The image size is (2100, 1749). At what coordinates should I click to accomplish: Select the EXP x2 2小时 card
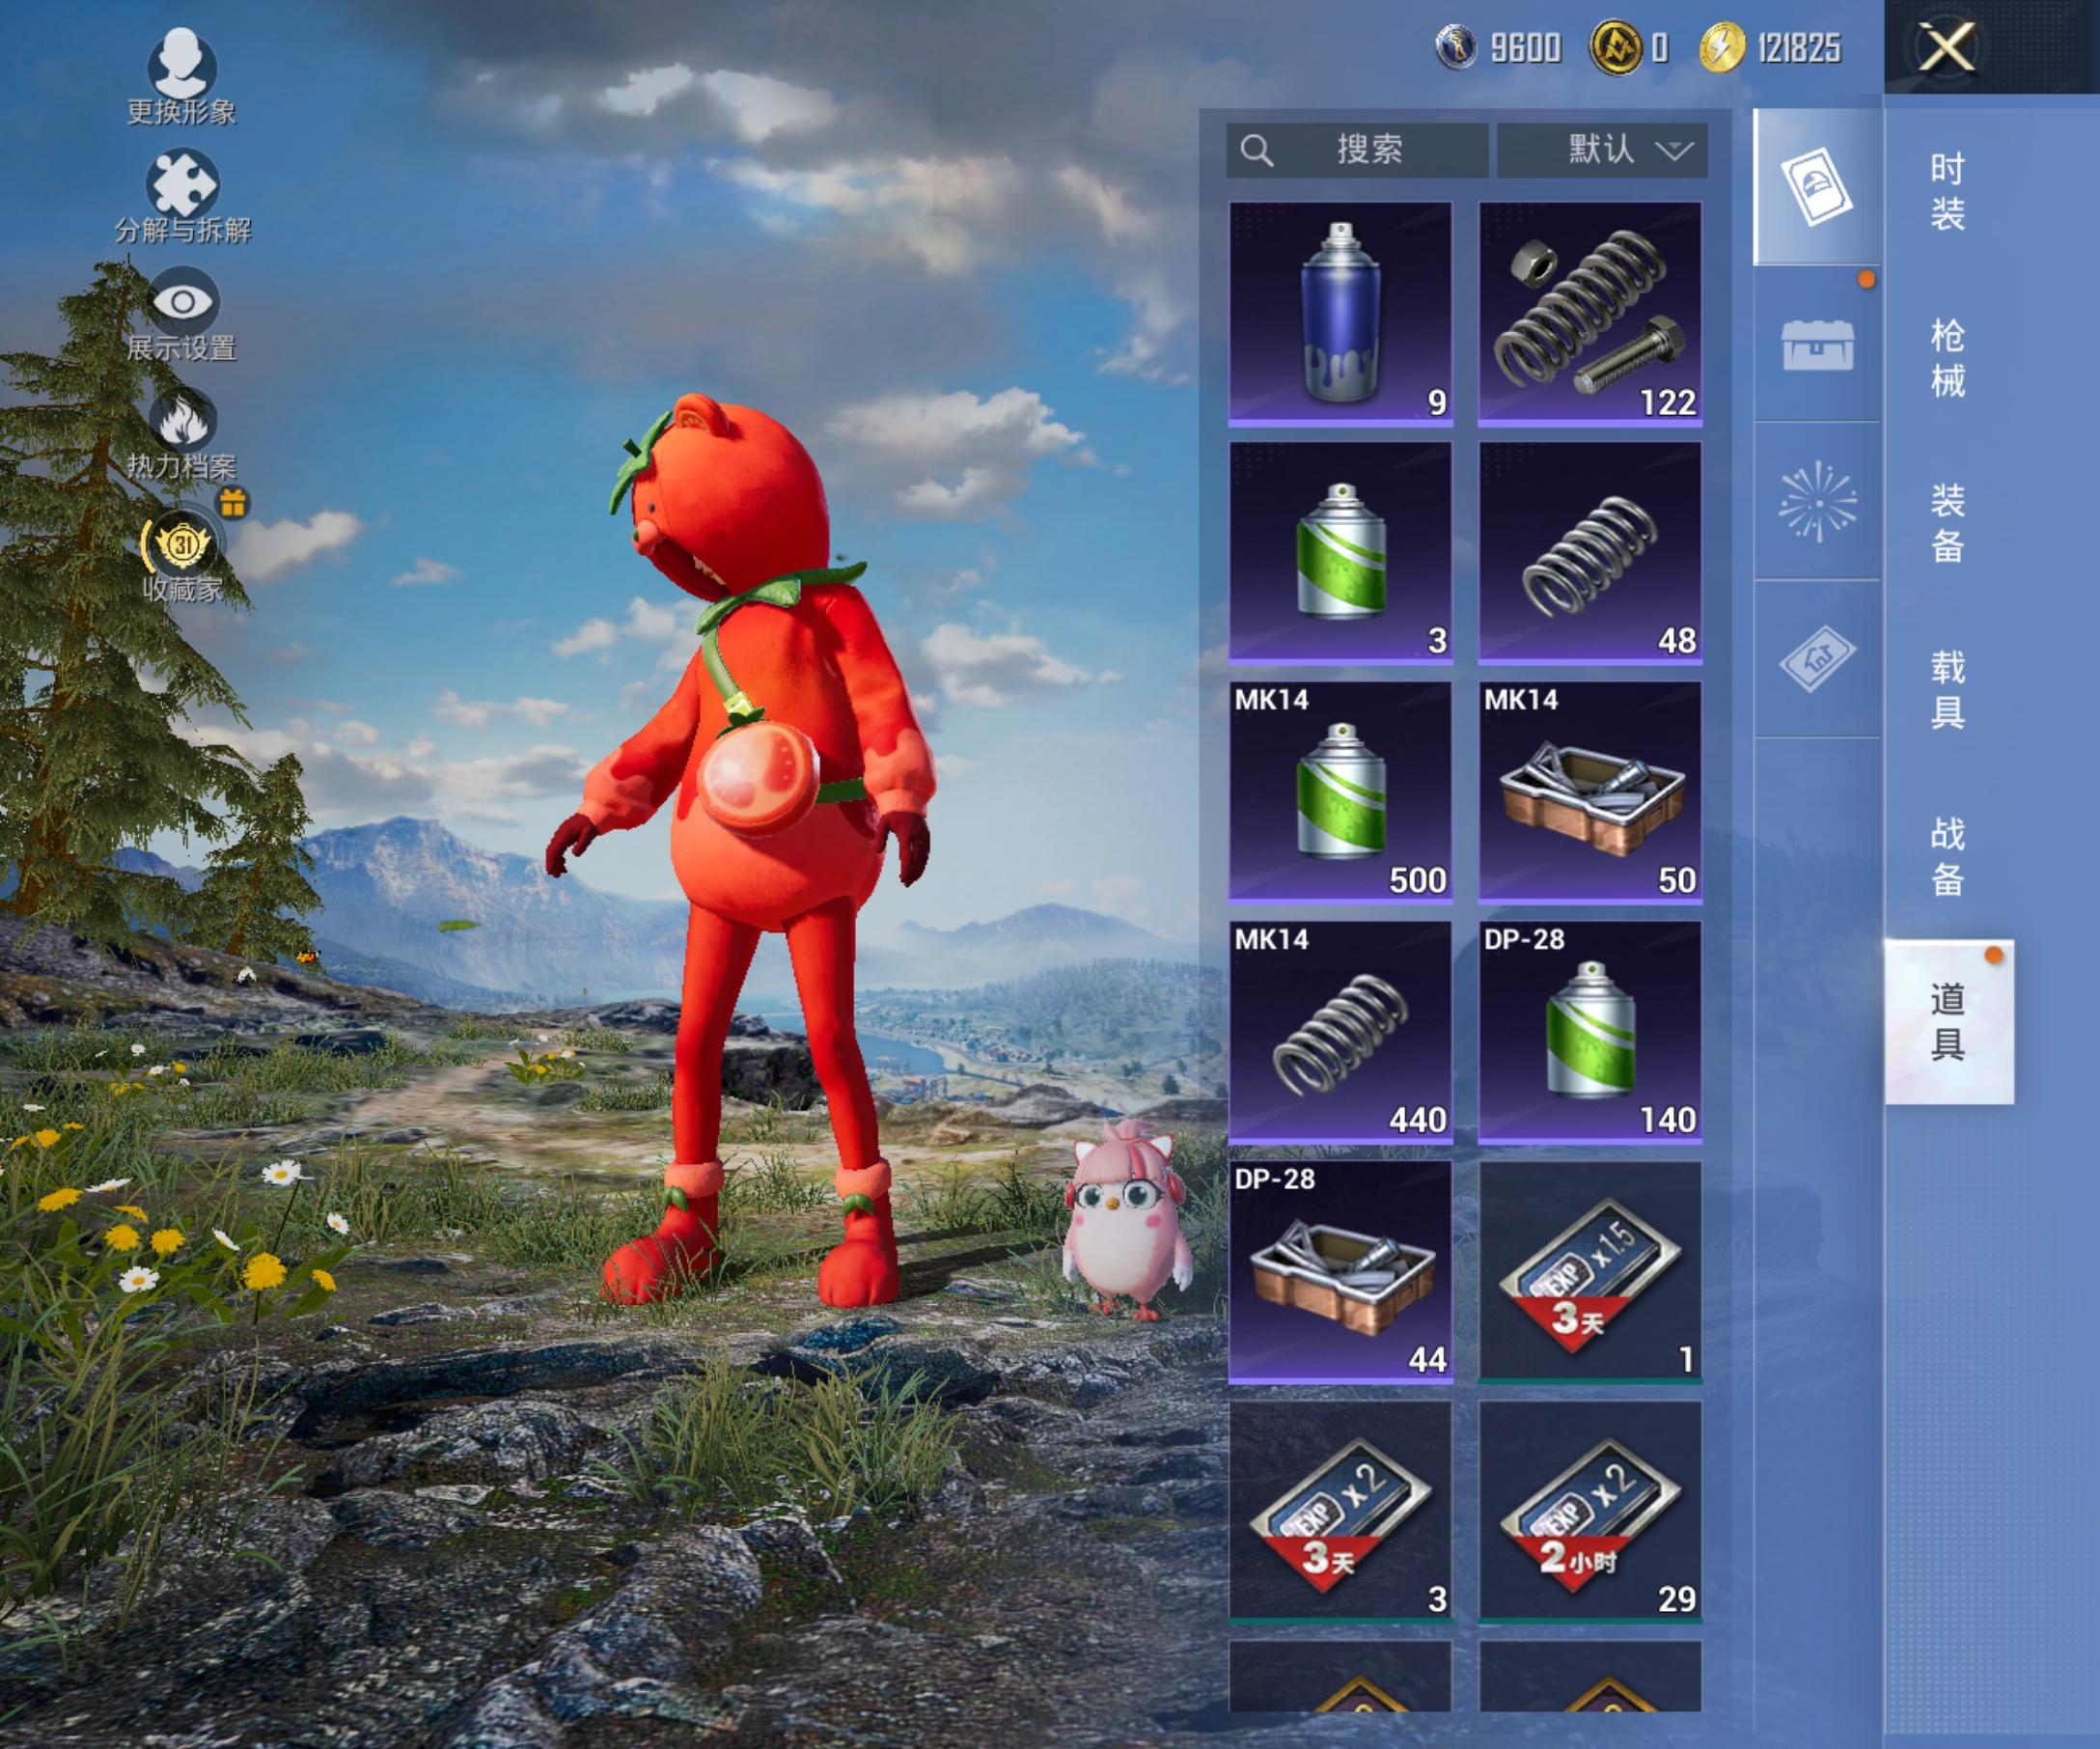click(1589, 1510)
